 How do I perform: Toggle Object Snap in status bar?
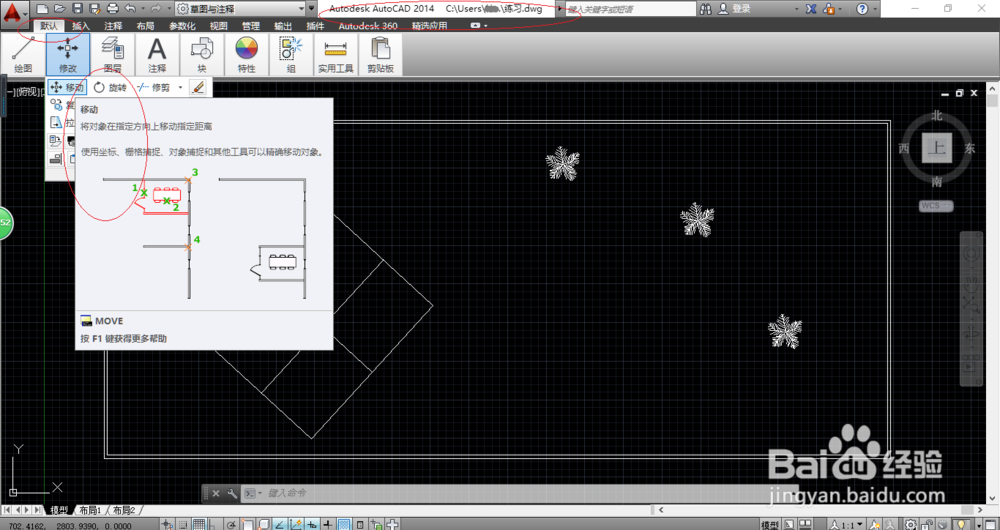pyautogui.click(x=248, y=524)
